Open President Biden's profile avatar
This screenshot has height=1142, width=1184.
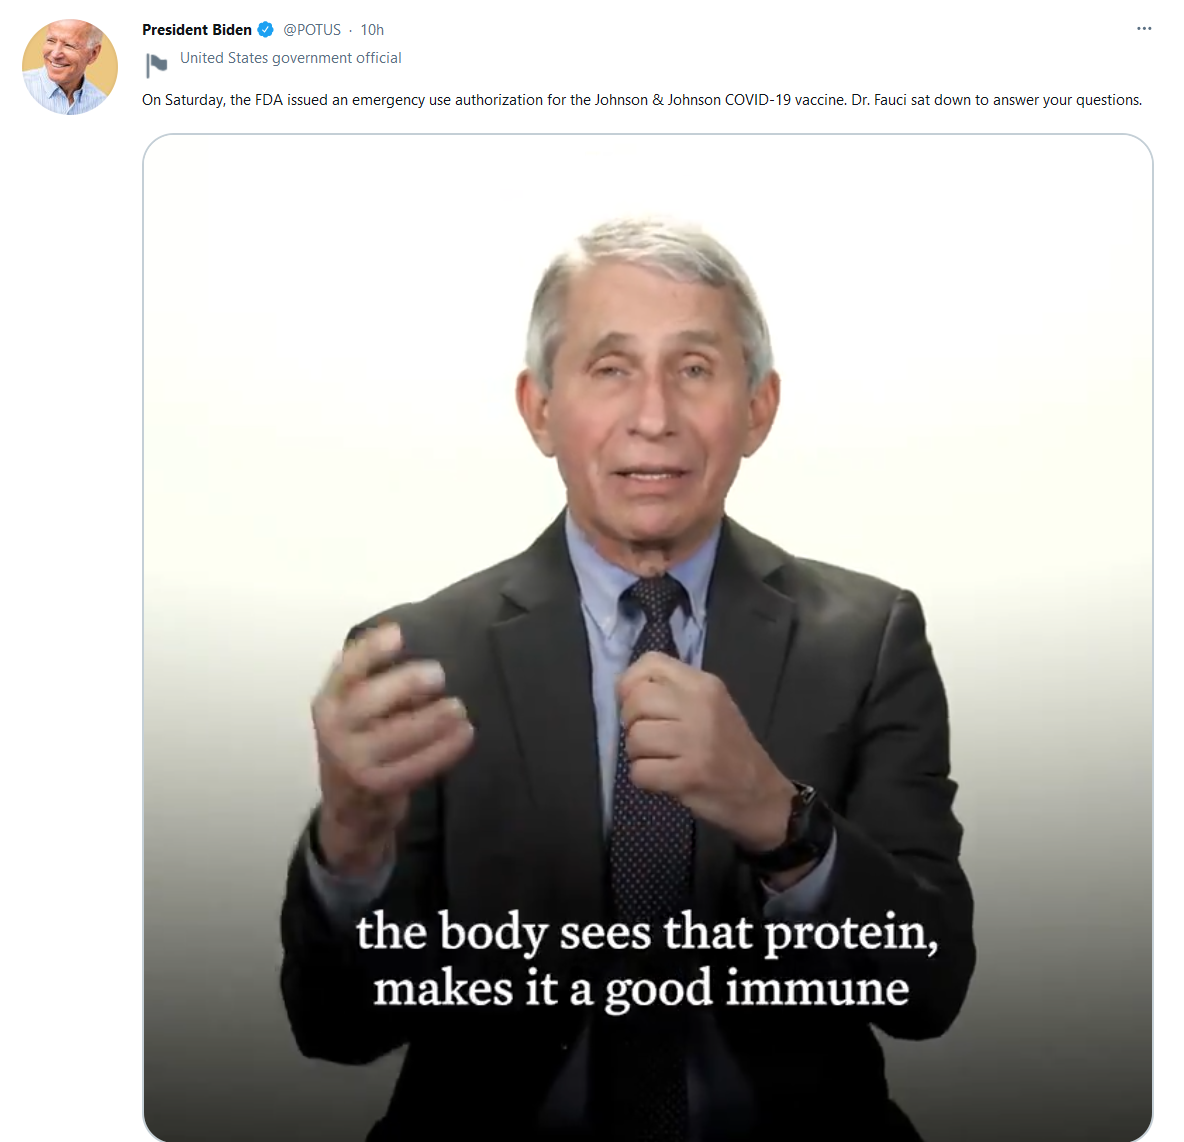pyautogui.click(x=70, y=67)
